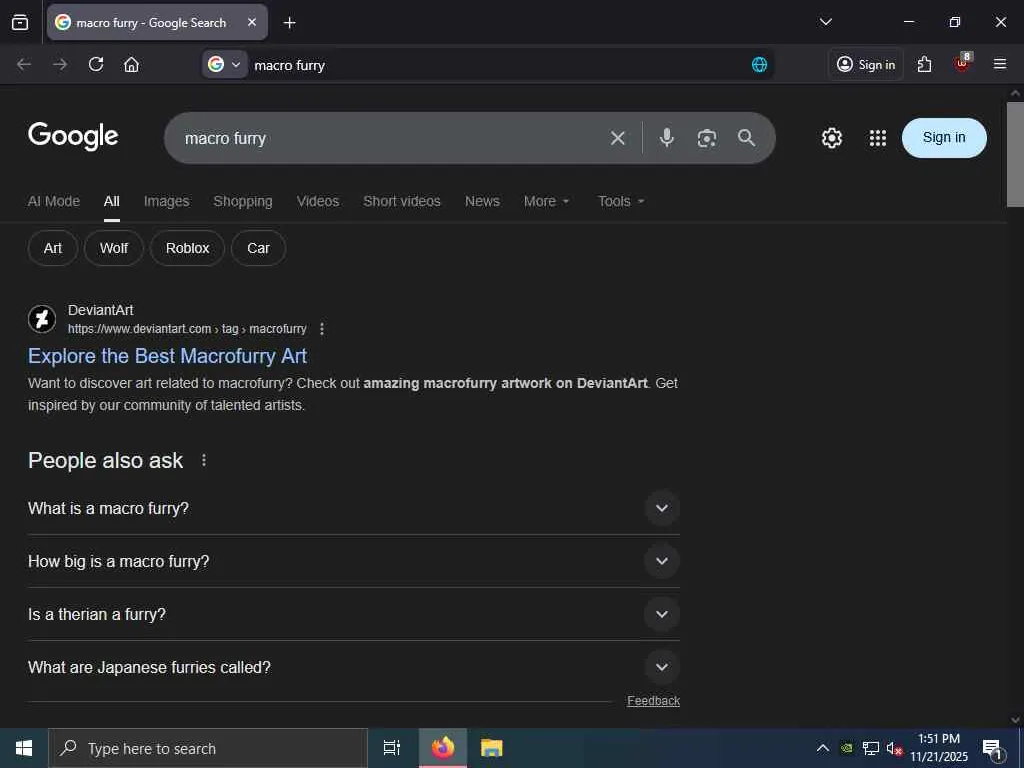The width and height of the screenshot is (1024, 768).
Task: Click the page vertical scrollbar thumb
Action: pos(1015,155)
